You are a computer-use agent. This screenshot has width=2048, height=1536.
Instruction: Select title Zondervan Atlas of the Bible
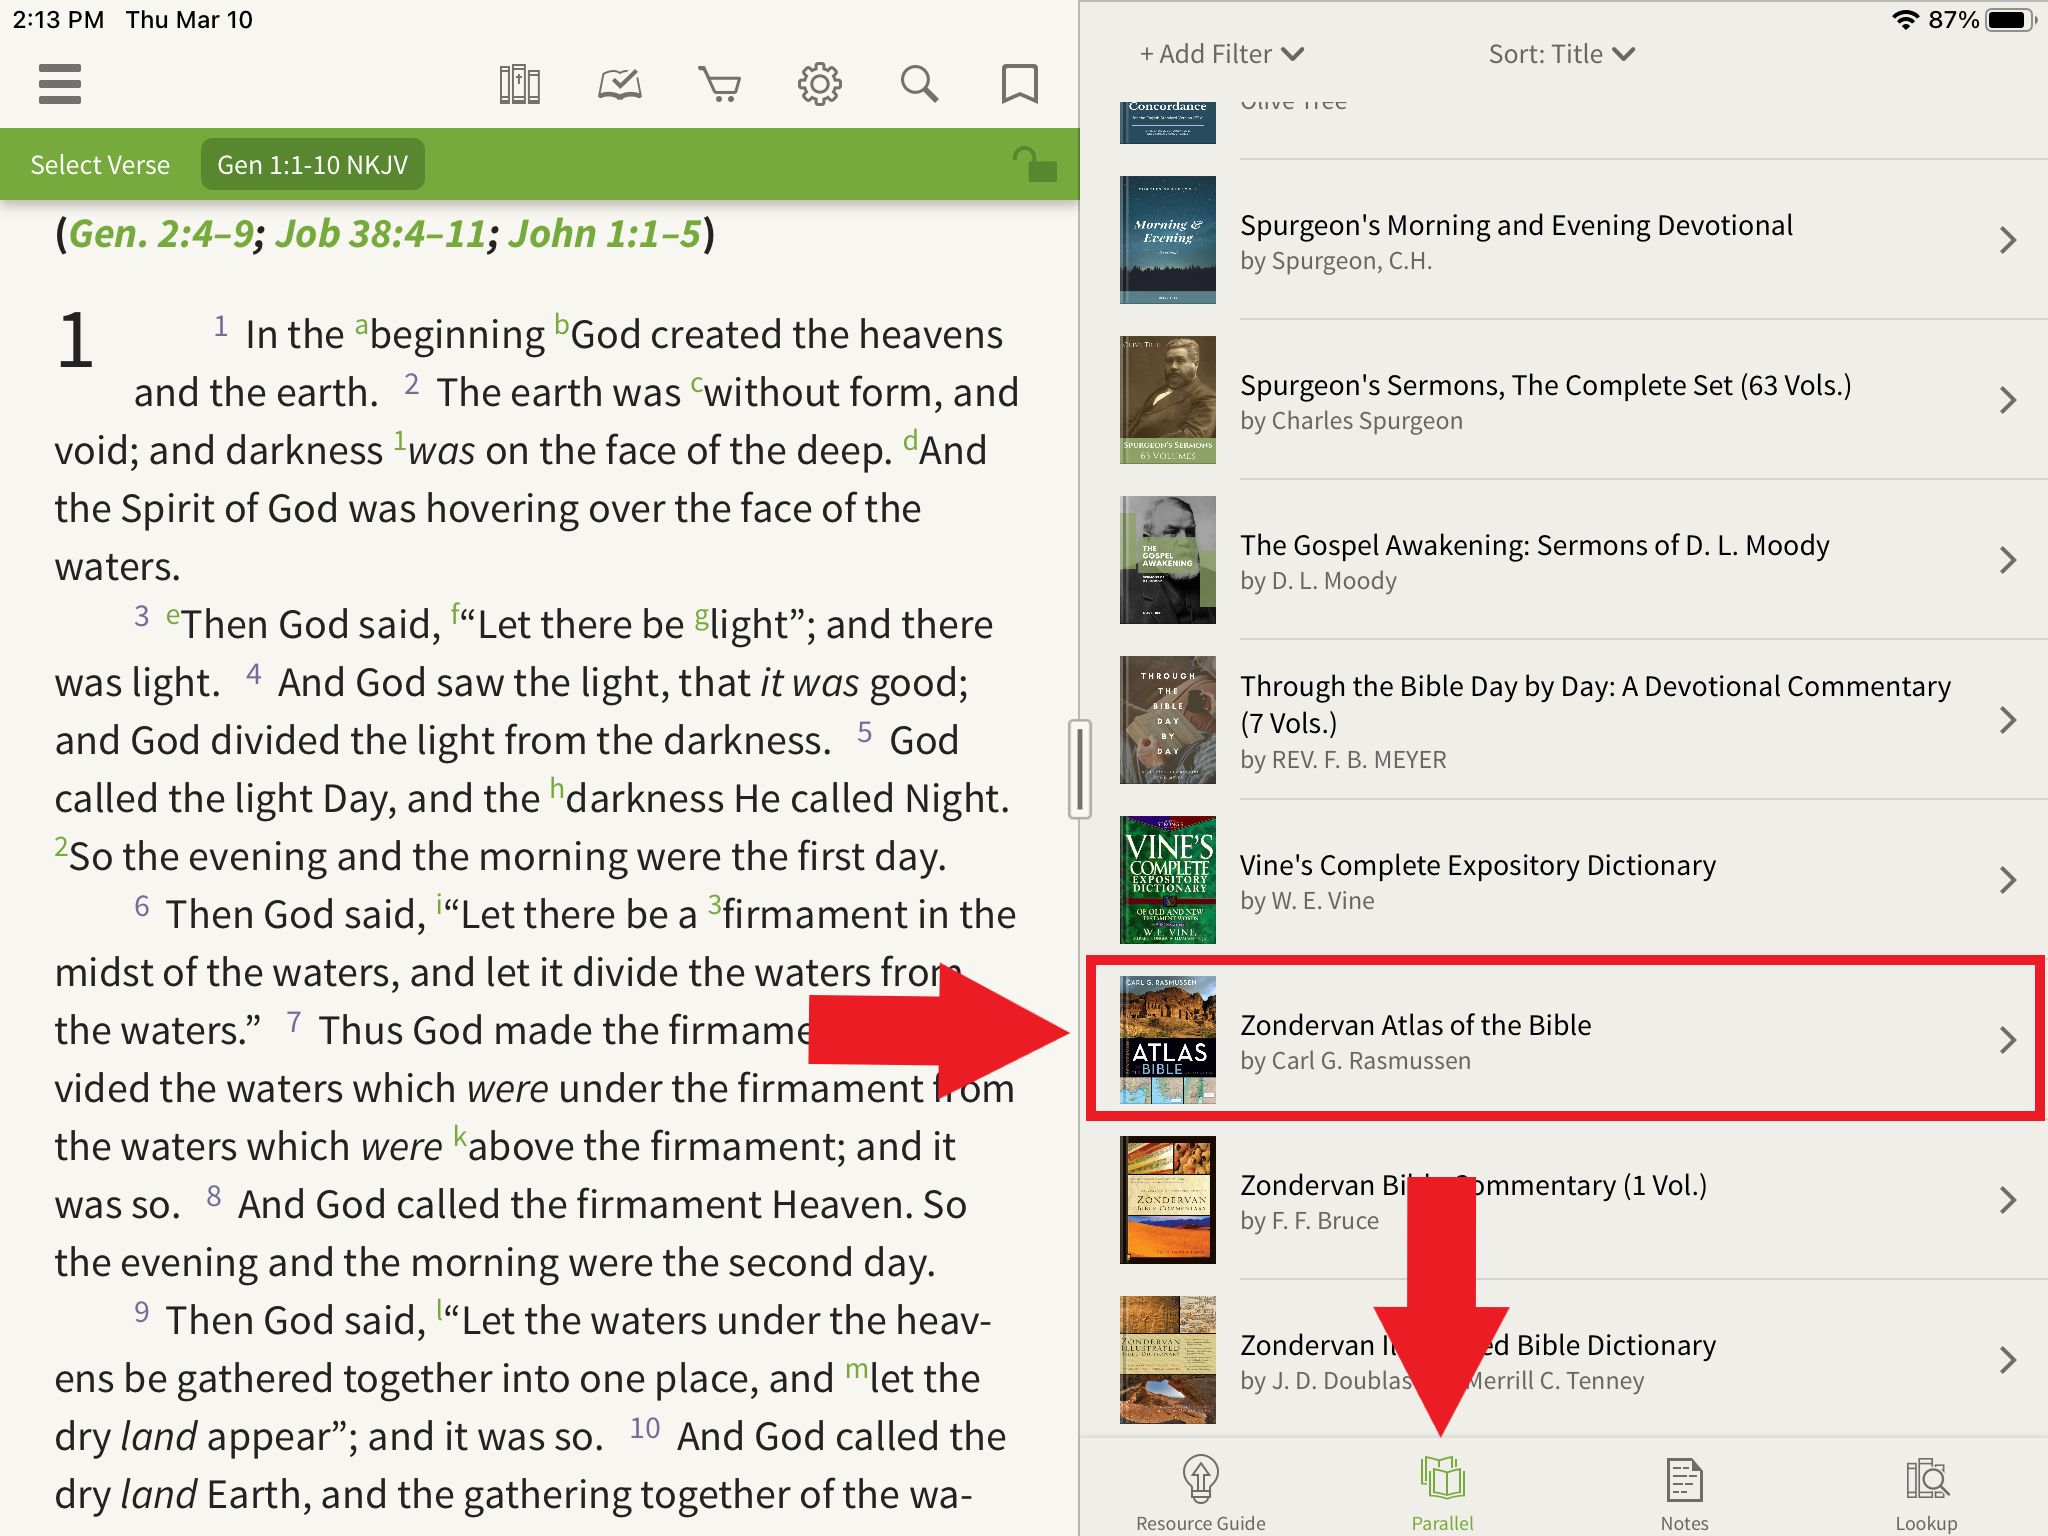coord(1415,1025)
